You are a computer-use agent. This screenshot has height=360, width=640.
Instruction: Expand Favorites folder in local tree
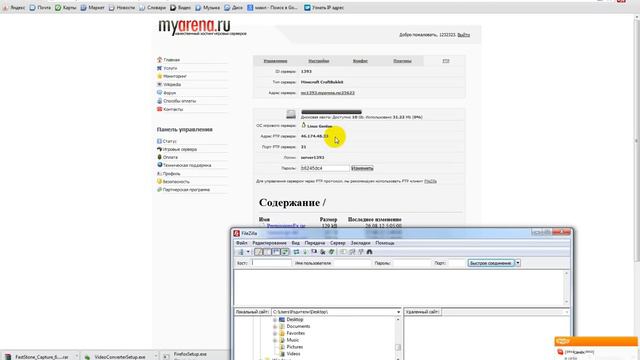275,333
